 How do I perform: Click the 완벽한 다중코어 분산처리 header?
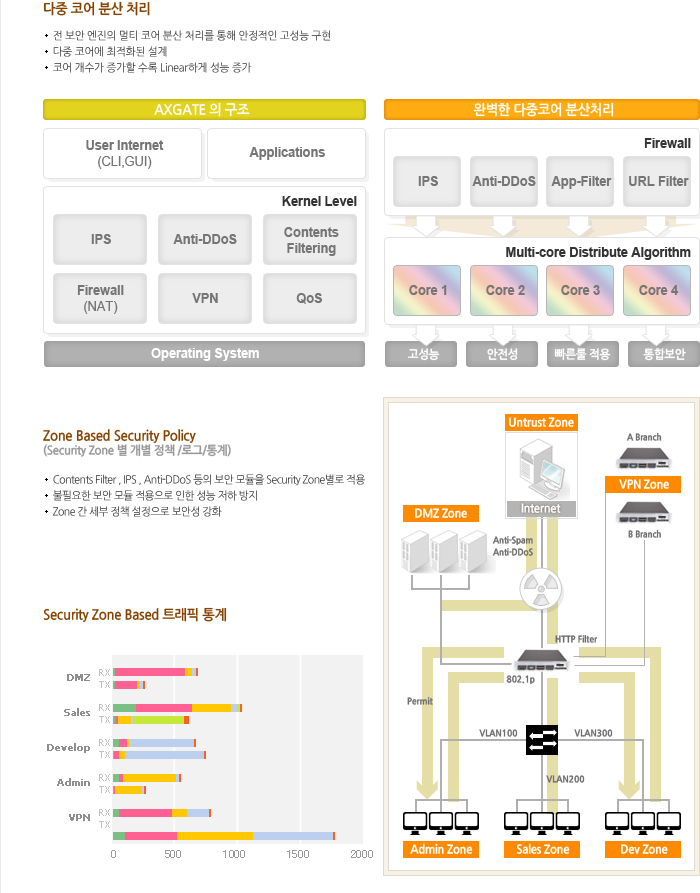(542, 109)
